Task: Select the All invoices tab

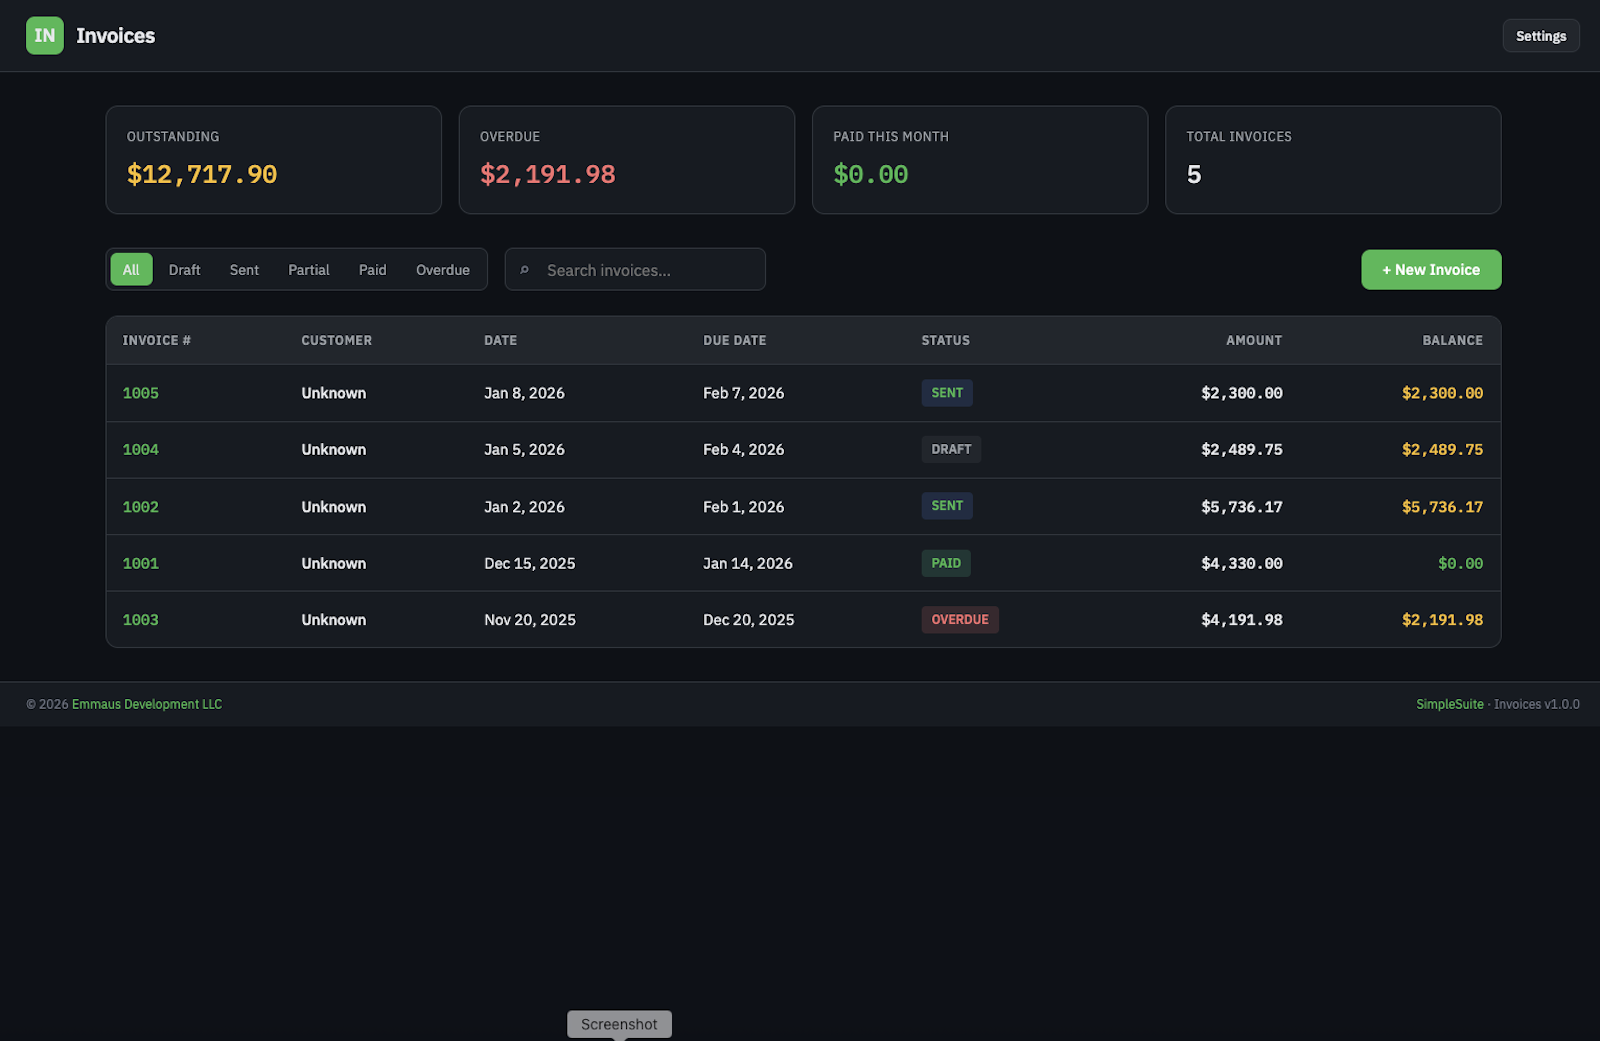Action: 131,269
